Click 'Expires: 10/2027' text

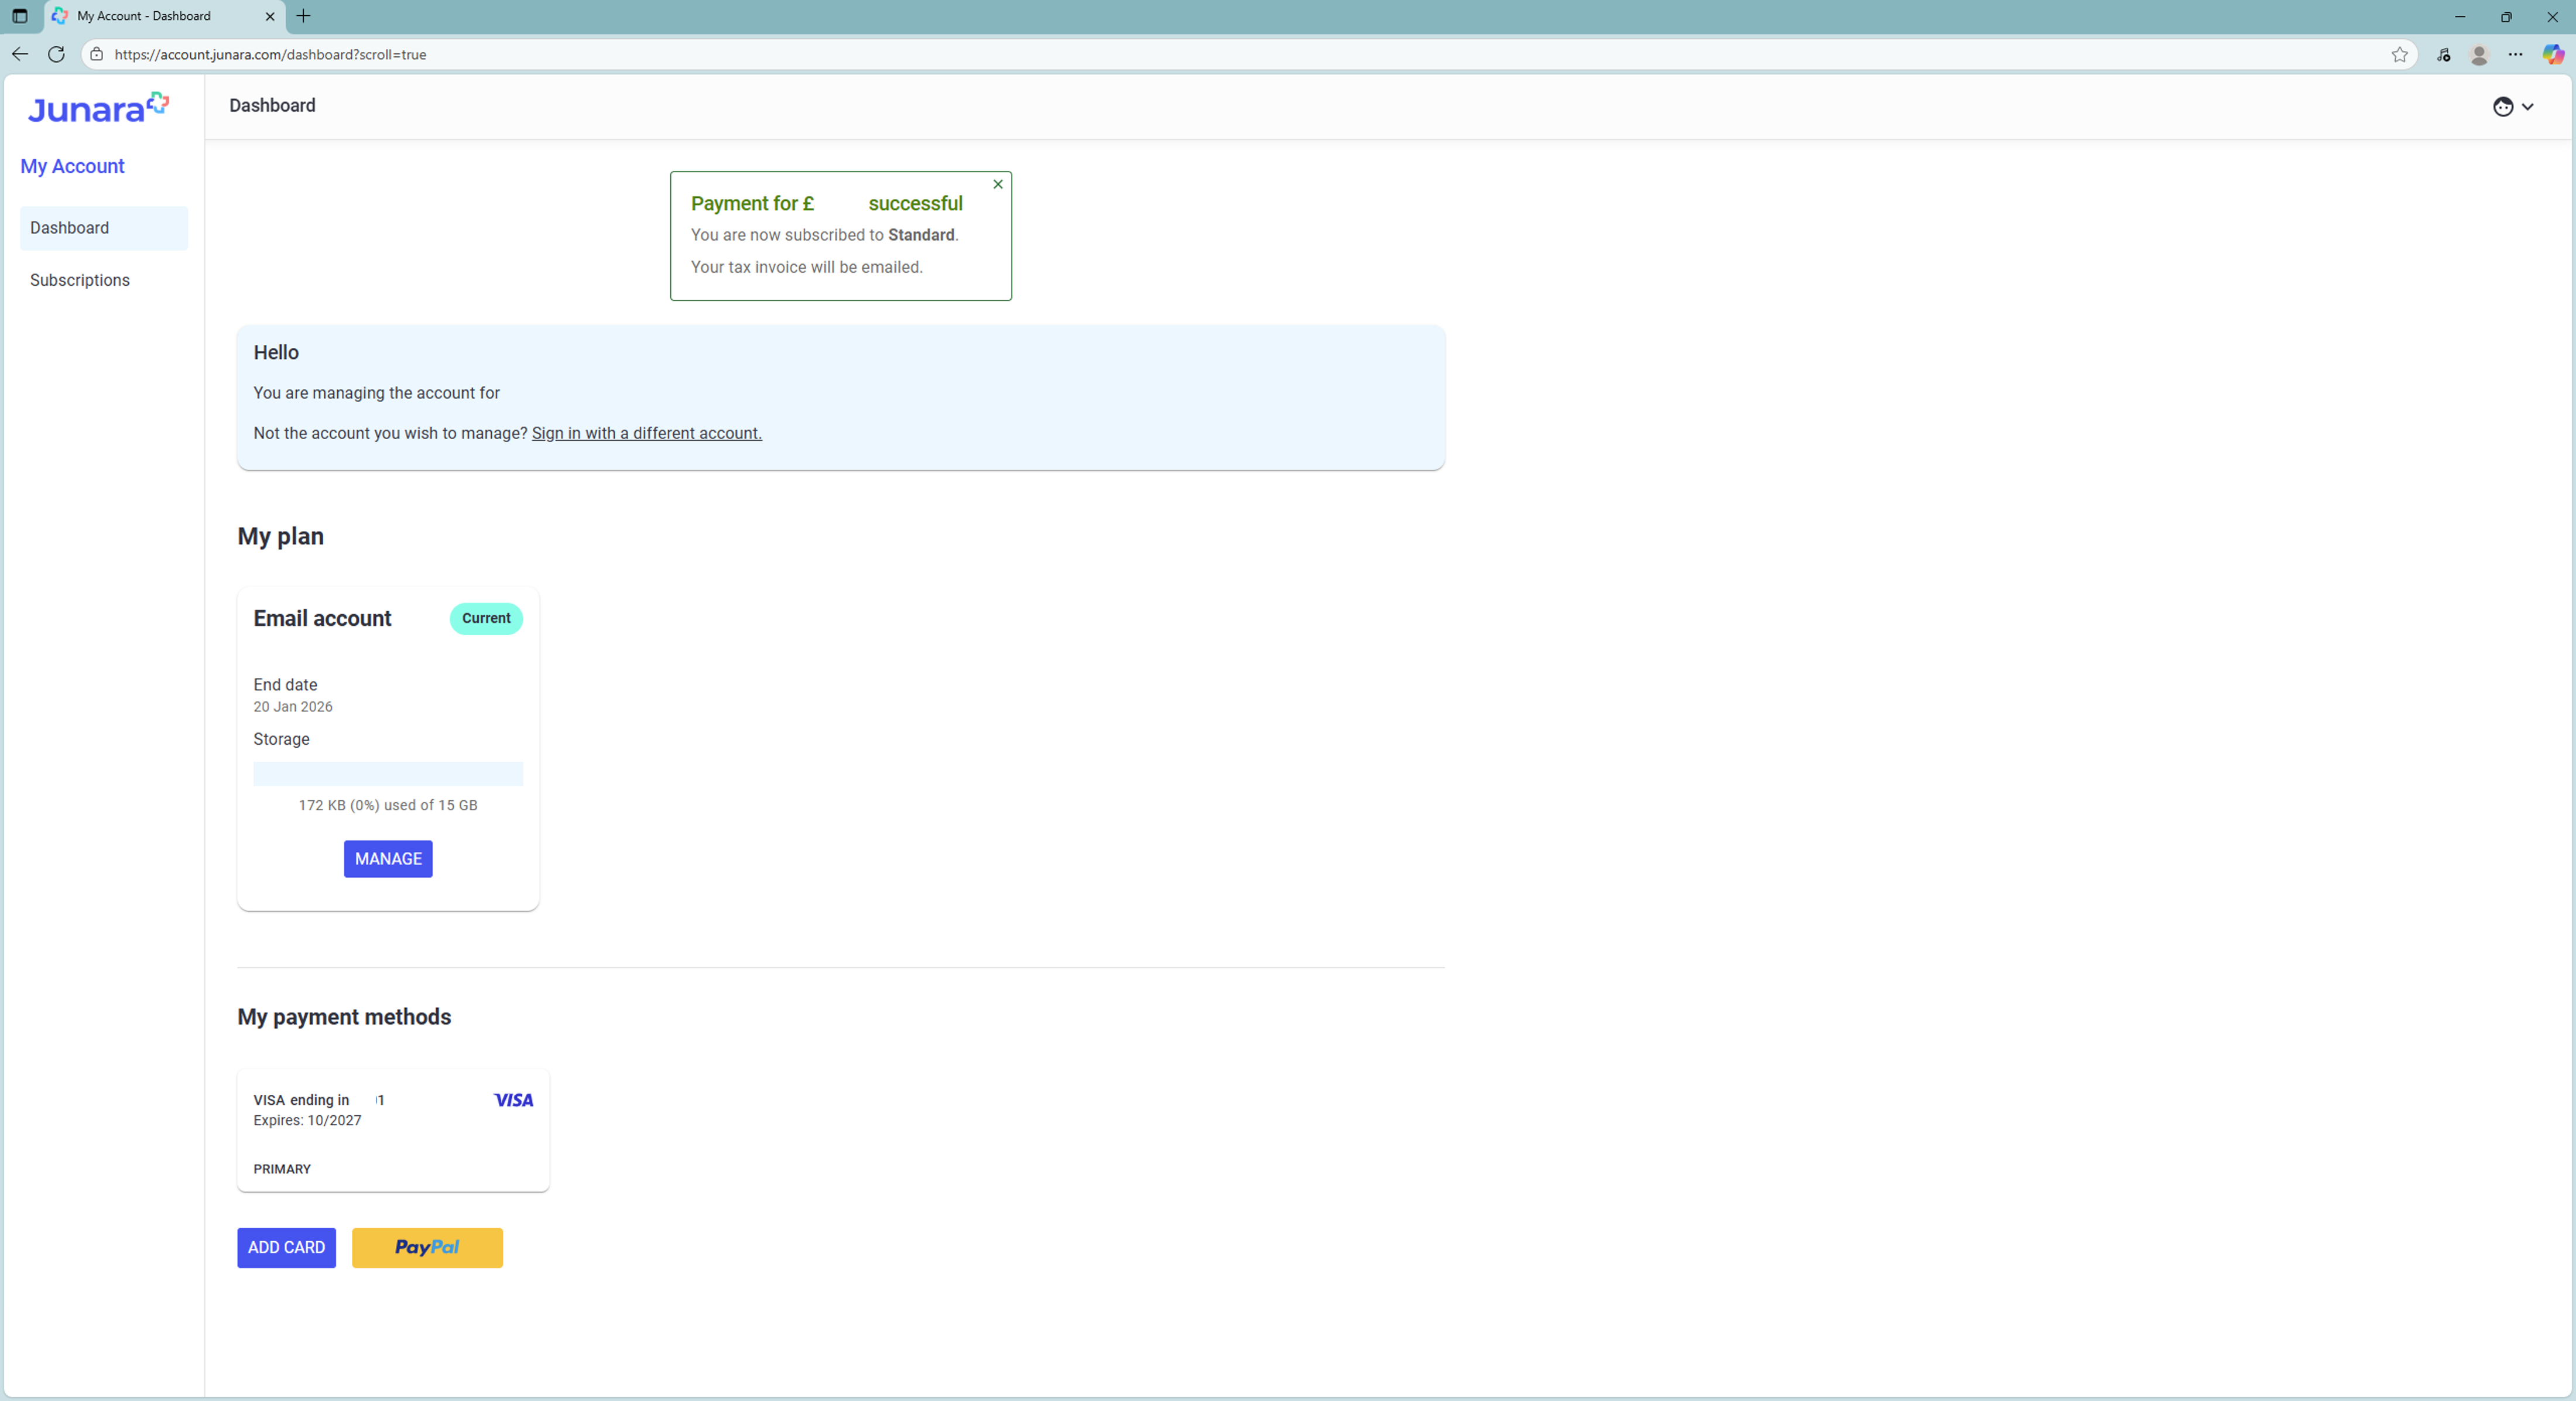(307, 1120)
